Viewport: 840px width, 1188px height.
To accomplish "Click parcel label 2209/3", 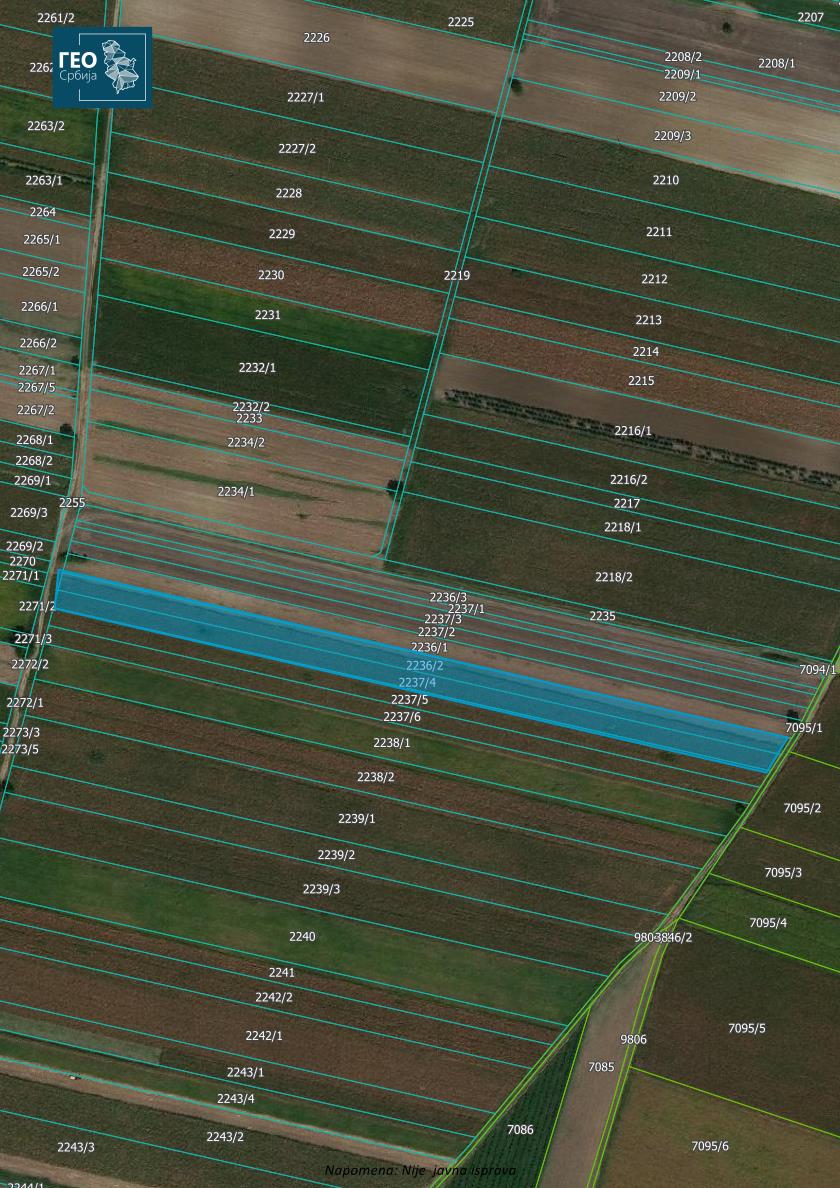I will coord(673,135).
